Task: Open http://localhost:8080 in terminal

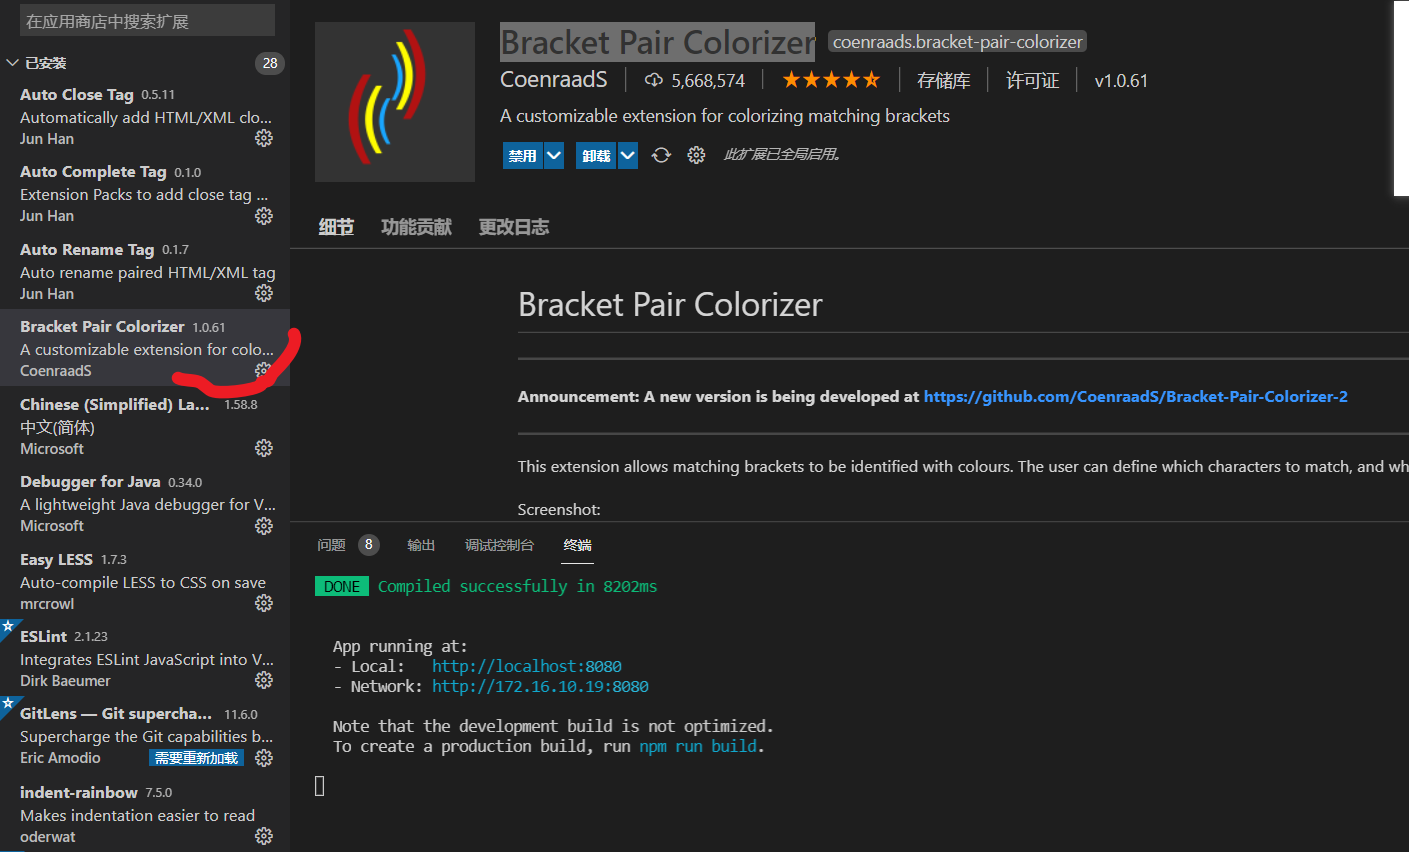Action: click(x=527, y=666)
